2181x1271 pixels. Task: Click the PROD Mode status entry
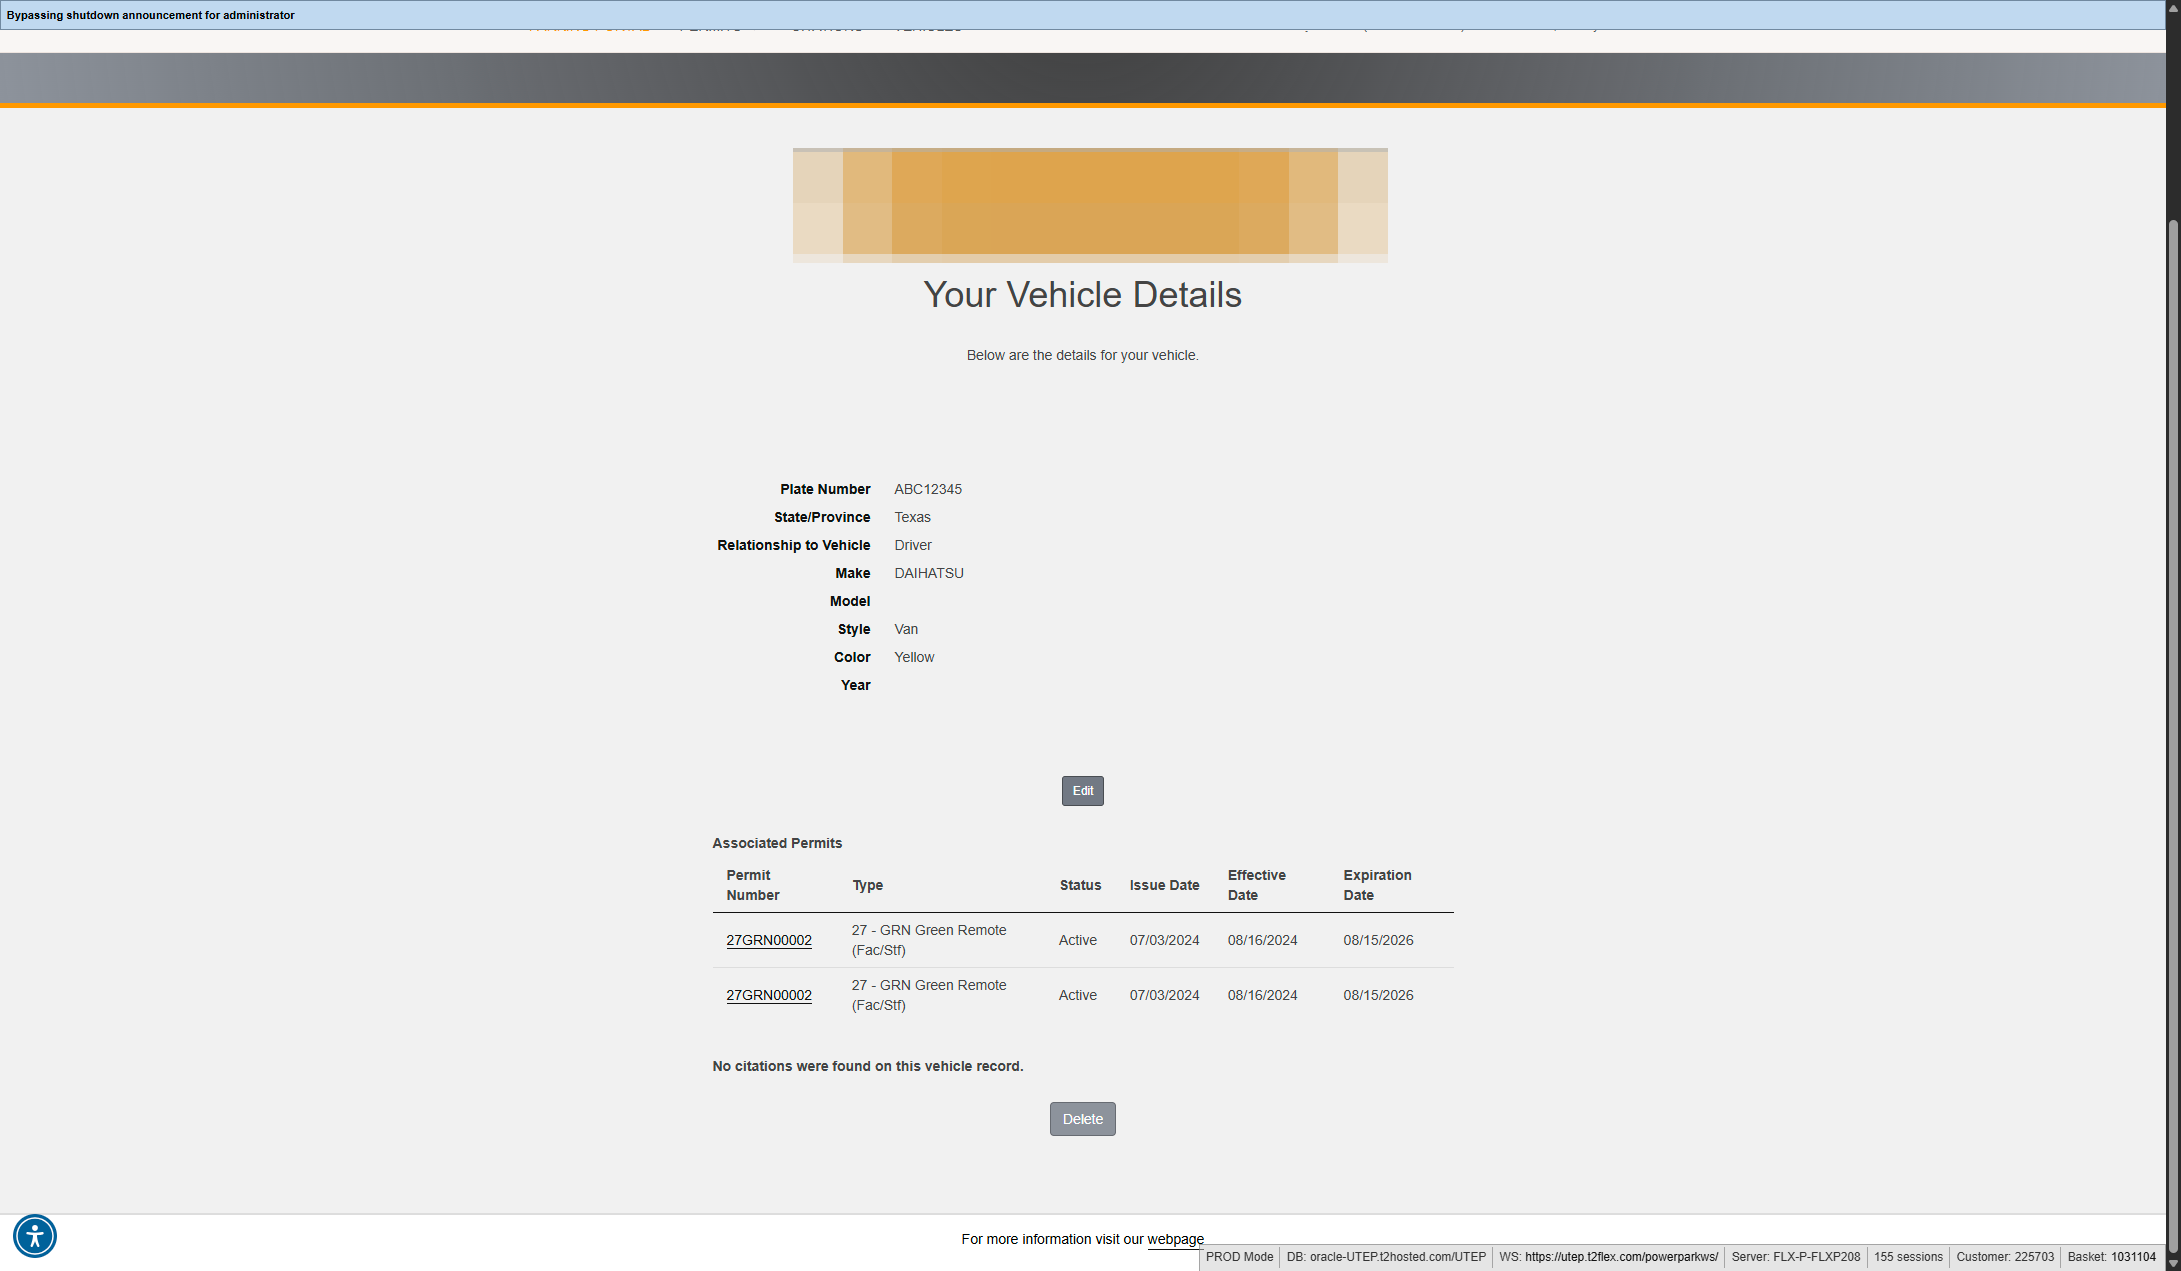click(1239, 1257)
